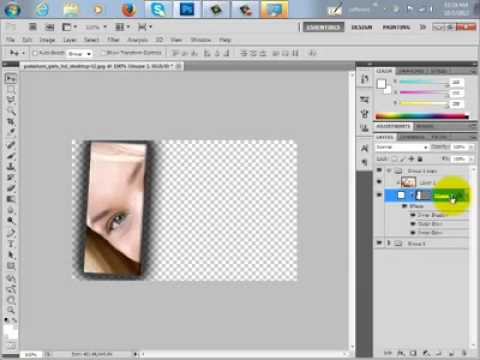Switch to the Adjustments panel tab

(393, 126)
